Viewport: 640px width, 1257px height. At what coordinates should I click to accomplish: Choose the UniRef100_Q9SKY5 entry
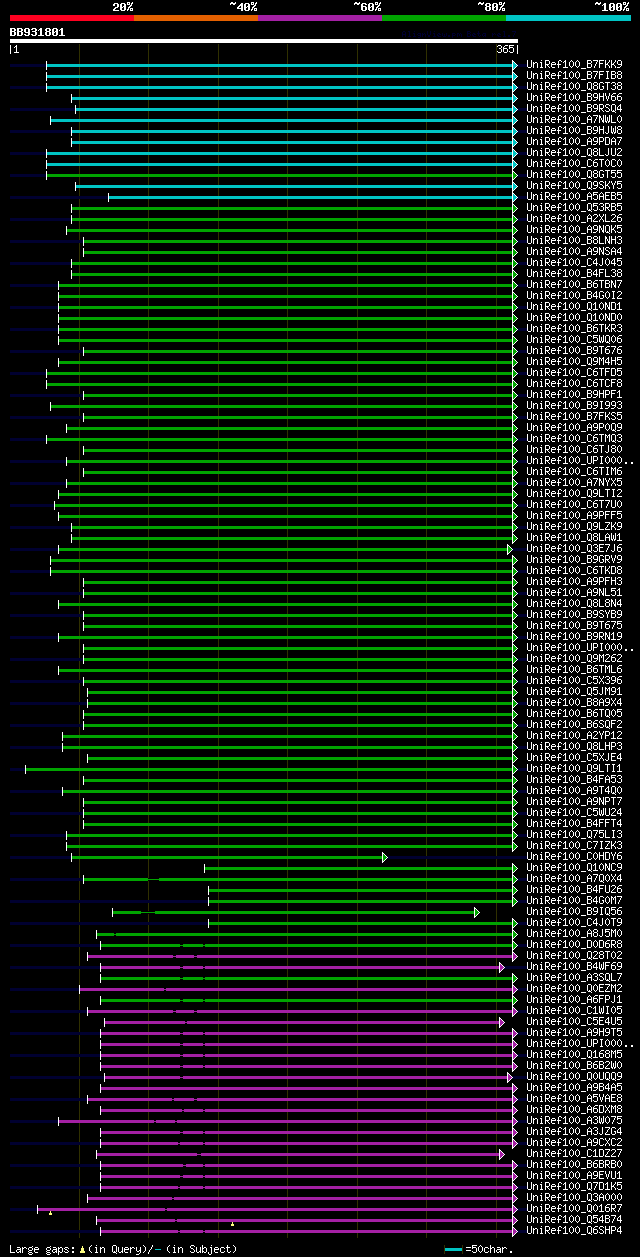pos(574,186)
